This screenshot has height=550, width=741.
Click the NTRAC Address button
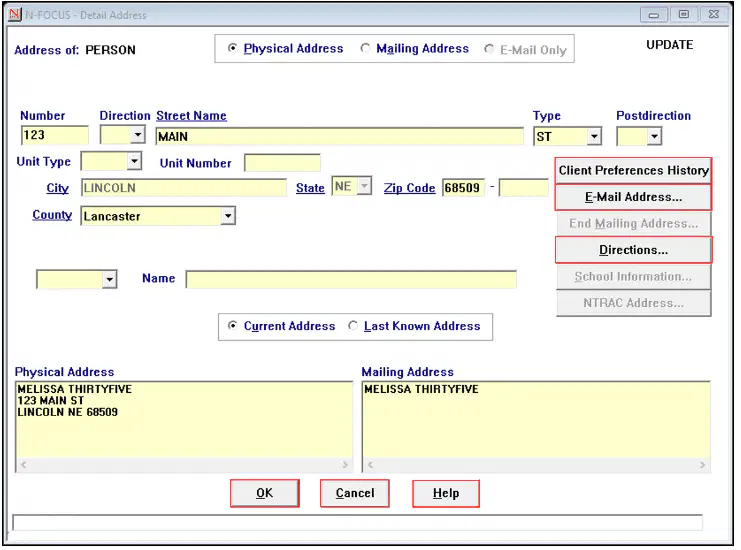coord(633,303)
